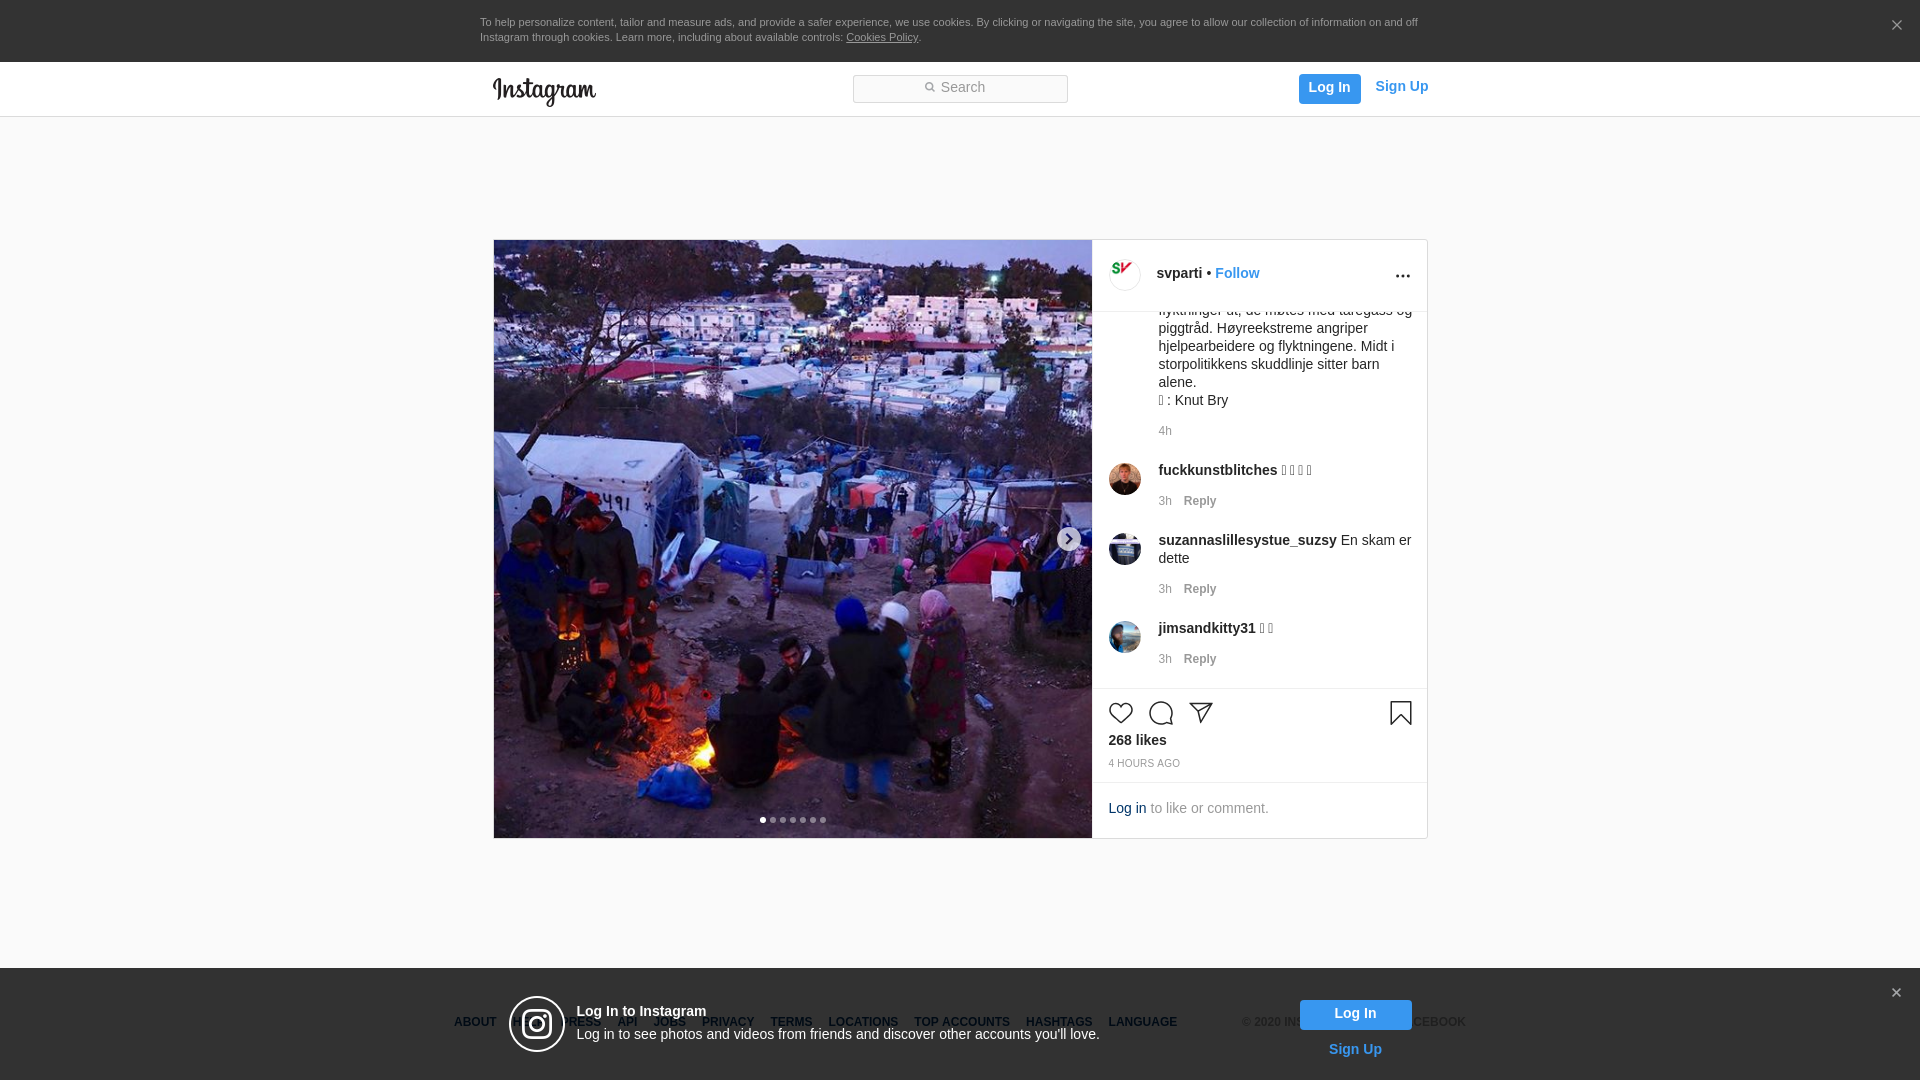Open fuckkunstblitches username
The height and width of the screenshot is (1080, 1920).
pos(1217,470)
